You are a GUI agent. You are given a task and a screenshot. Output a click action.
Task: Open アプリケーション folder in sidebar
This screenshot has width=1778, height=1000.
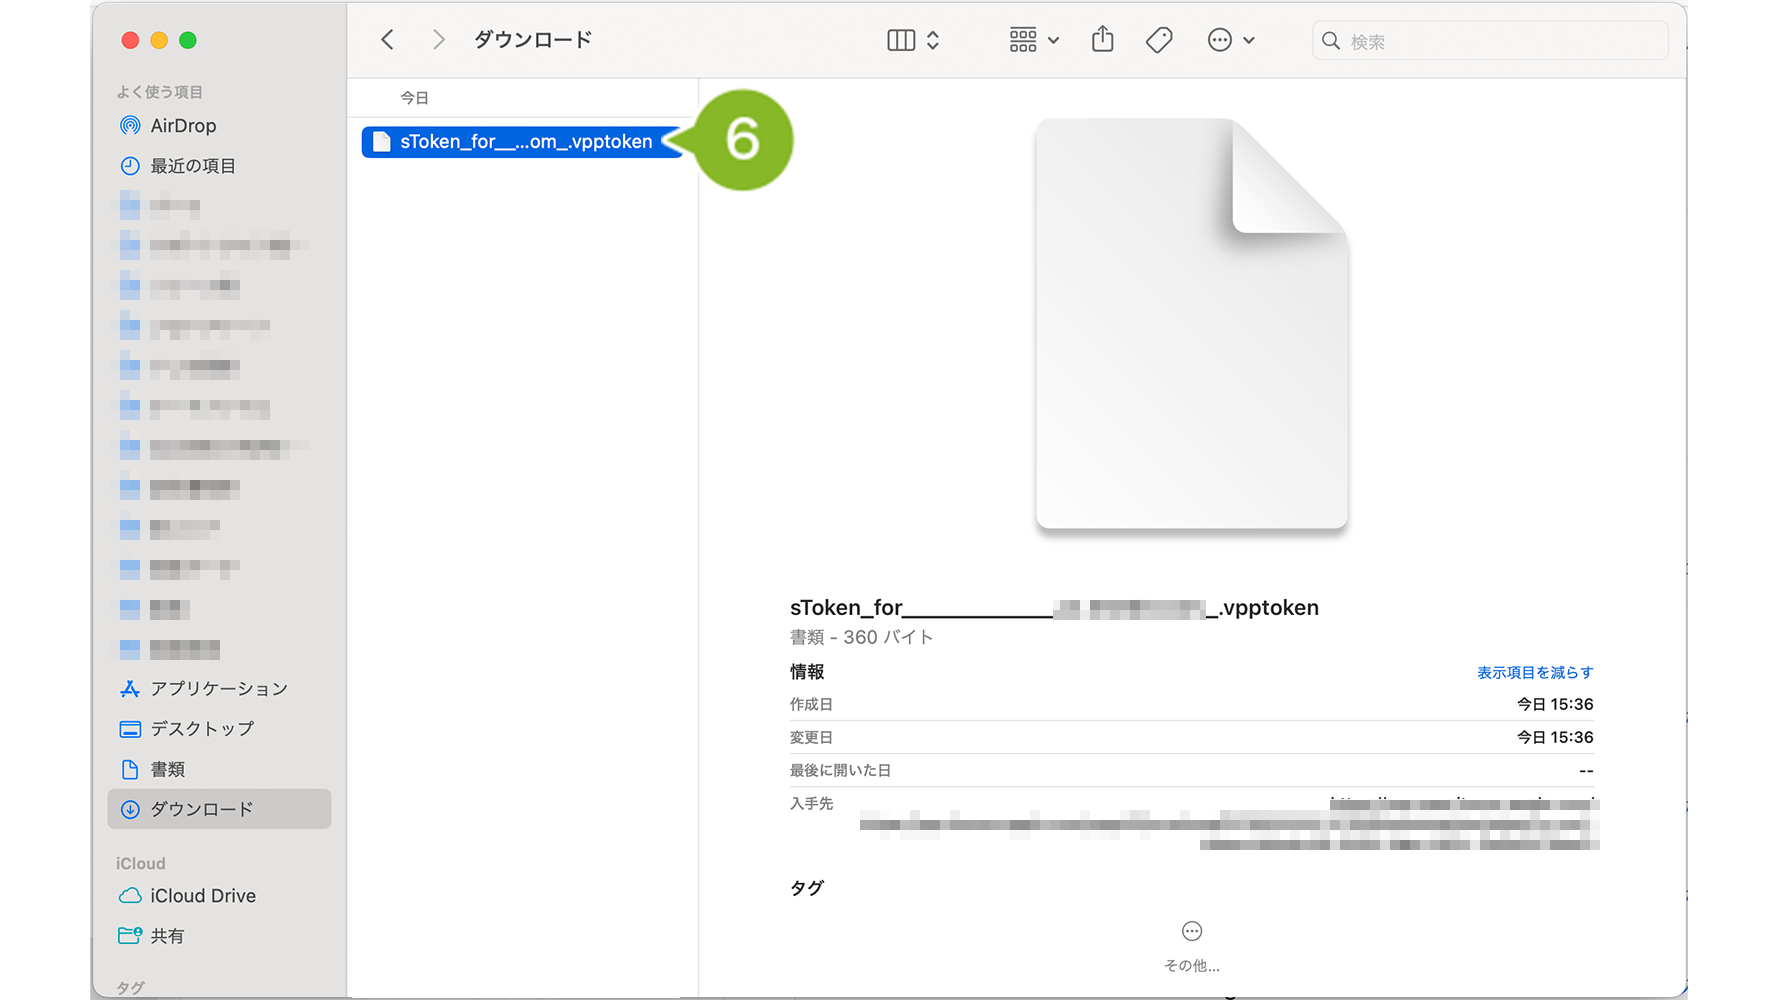click(x=218, y=689)
